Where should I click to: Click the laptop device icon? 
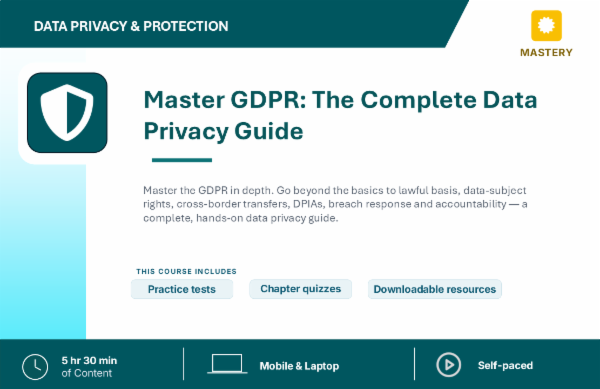point(227,364)
